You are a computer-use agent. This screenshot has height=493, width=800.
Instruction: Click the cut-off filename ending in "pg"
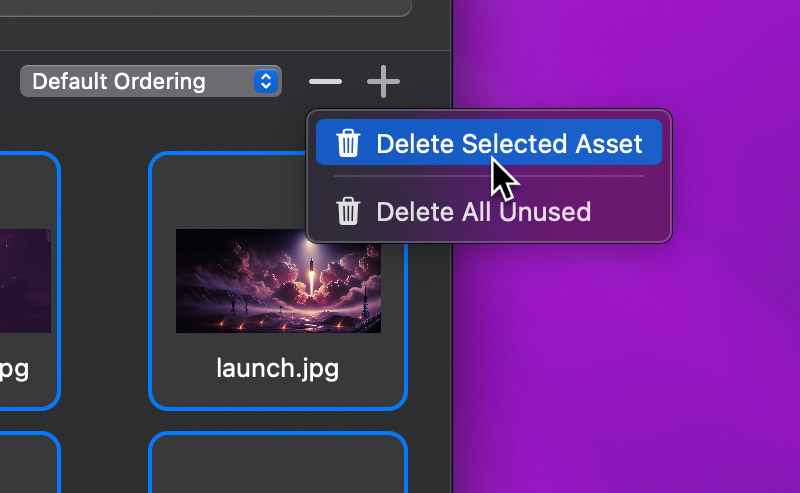pos(14,368)
